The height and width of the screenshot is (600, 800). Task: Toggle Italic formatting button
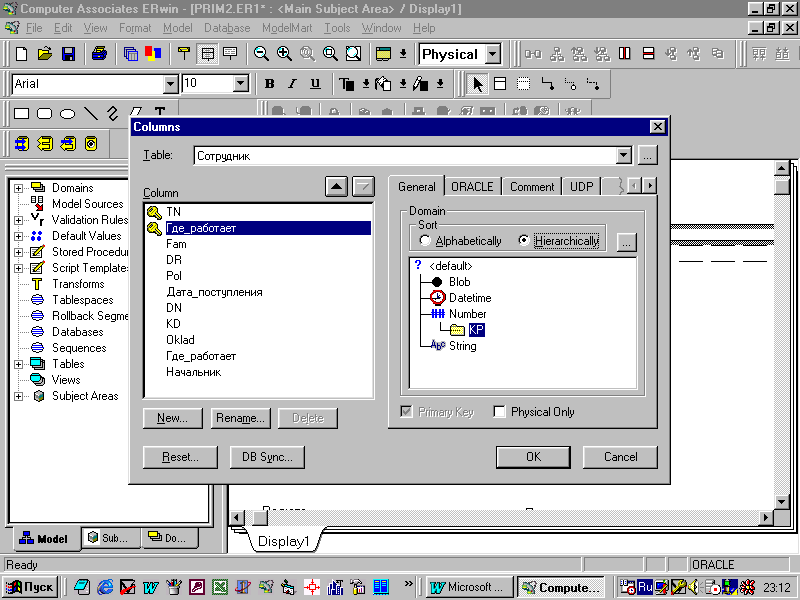pyautogui.click(x=292, y=84)
